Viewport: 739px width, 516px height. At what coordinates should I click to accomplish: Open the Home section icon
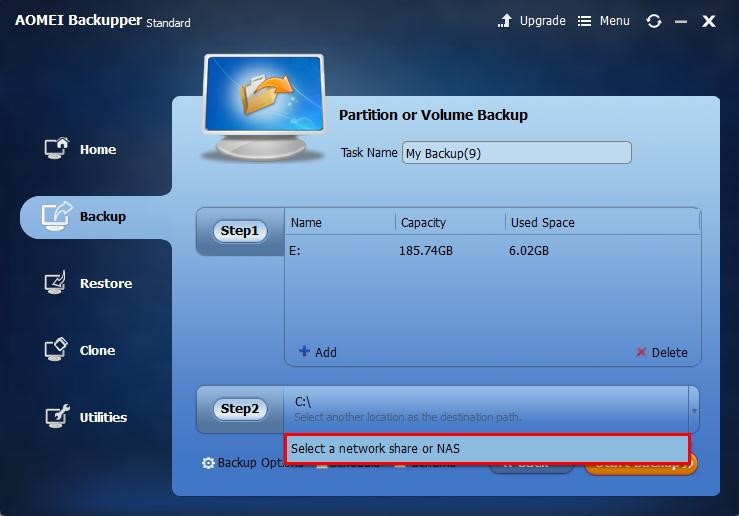point(57,148)
